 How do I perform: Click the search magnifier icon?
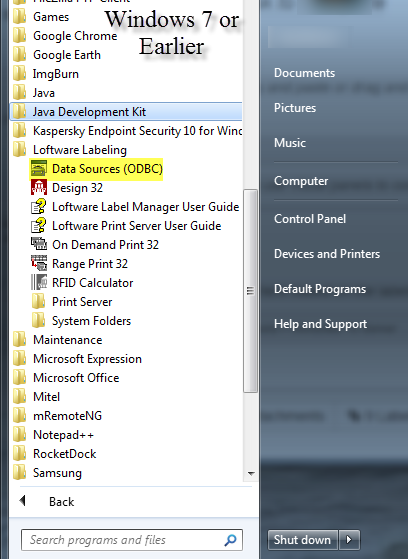click(230, 540)
